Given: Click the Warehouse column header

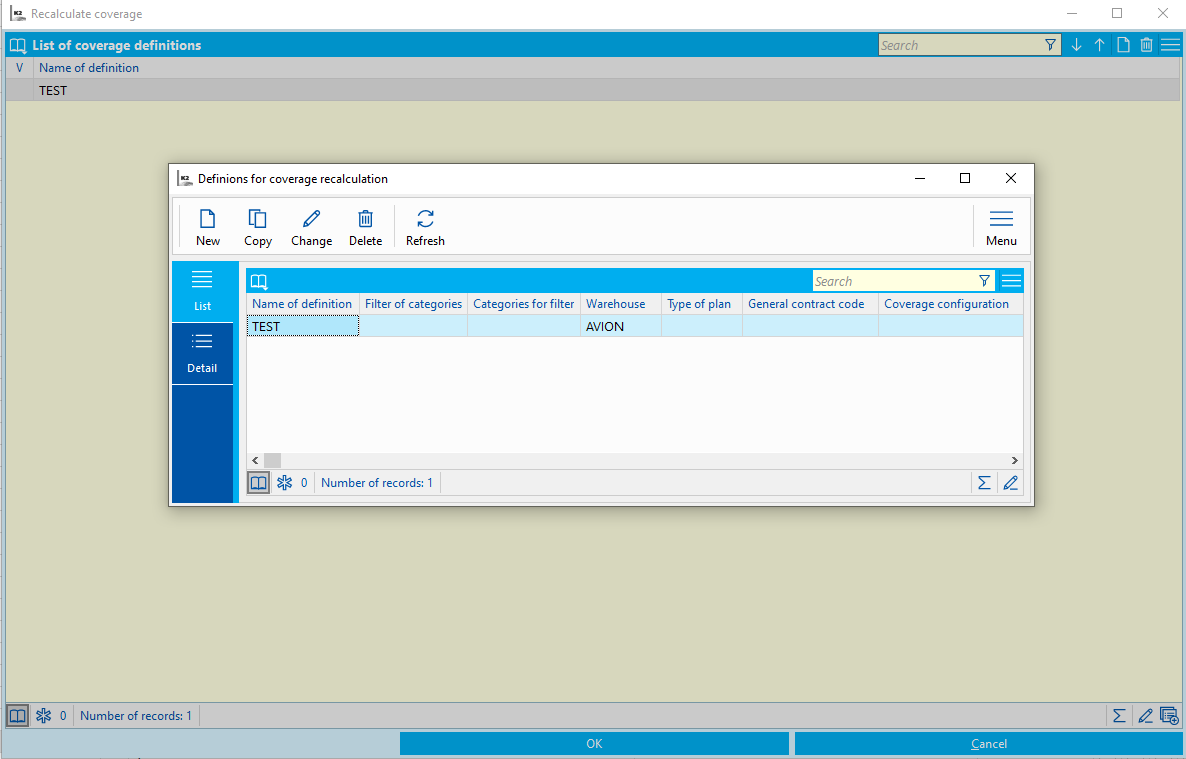Looking at the screenshot, I should coord(620,304).
